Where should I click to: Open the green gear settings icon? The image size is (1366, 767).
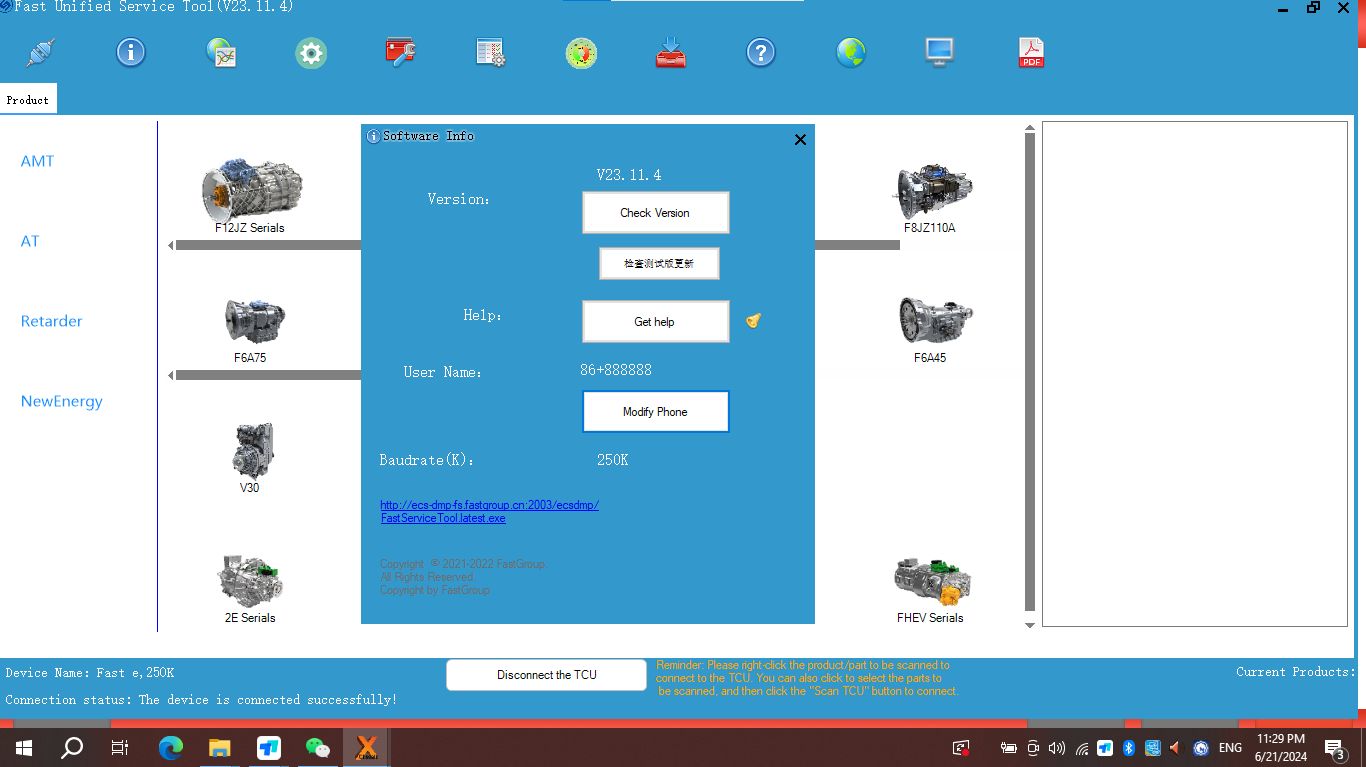point(311,53)
